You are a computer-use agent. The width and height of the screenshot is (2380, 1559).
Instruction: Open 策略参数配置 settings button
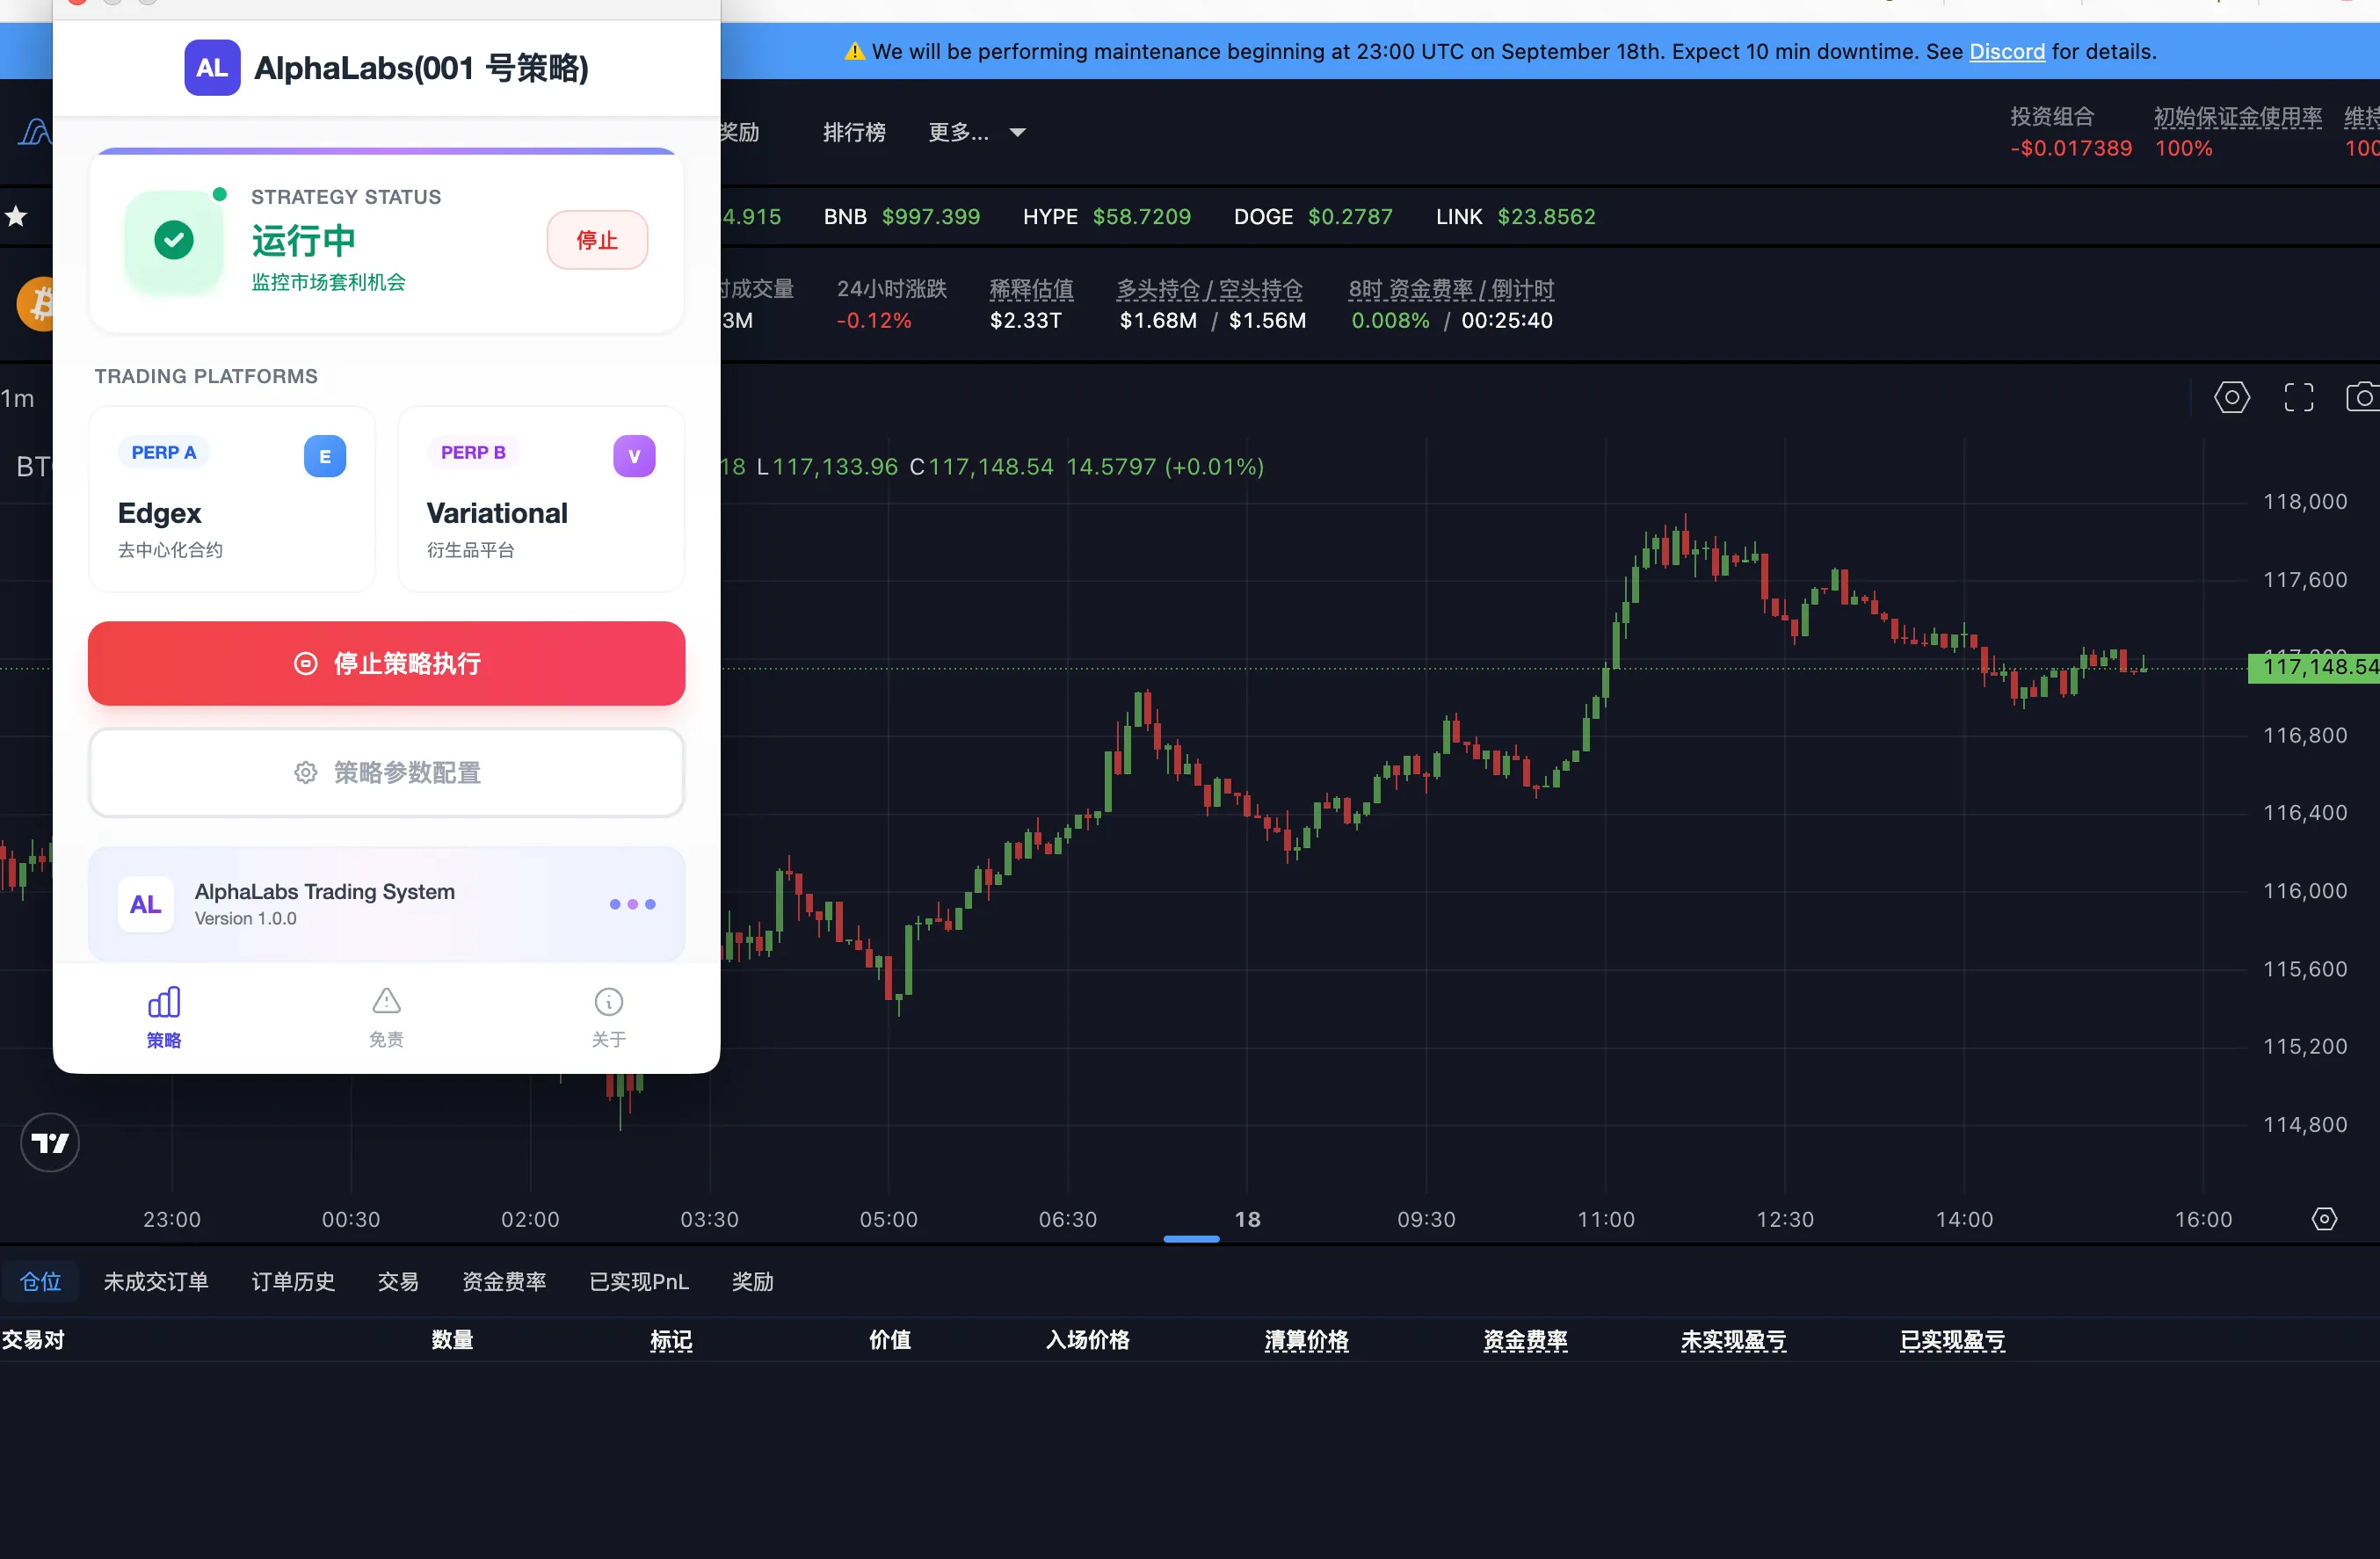point(386,772)
